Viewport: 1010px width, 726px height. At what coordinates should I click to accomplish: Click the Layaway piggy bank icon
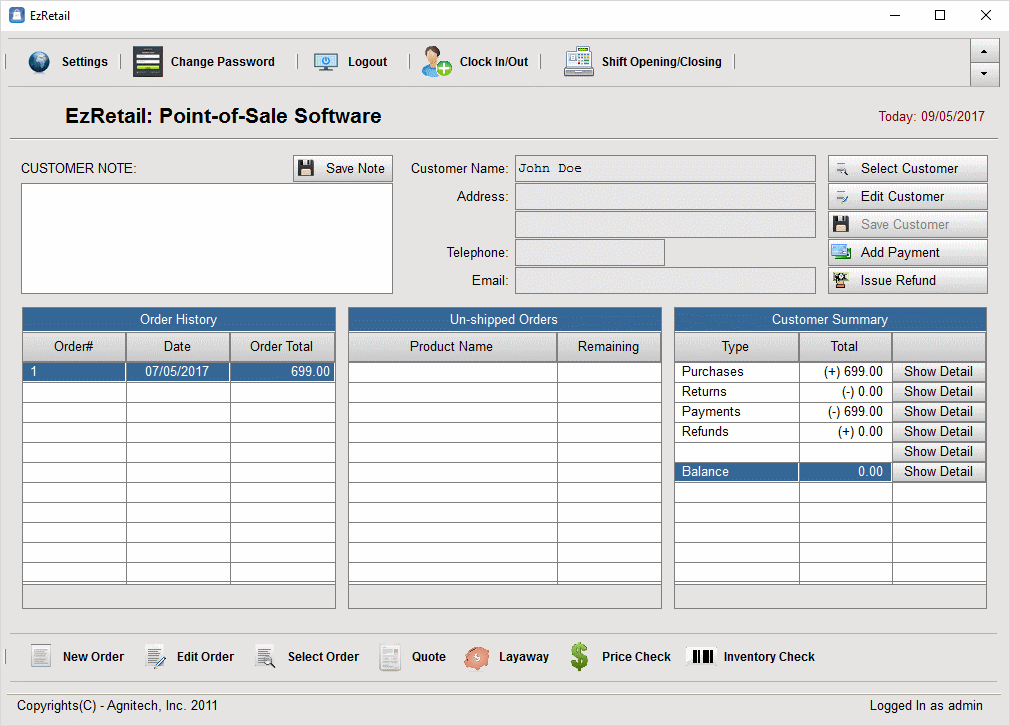[477, 658]
